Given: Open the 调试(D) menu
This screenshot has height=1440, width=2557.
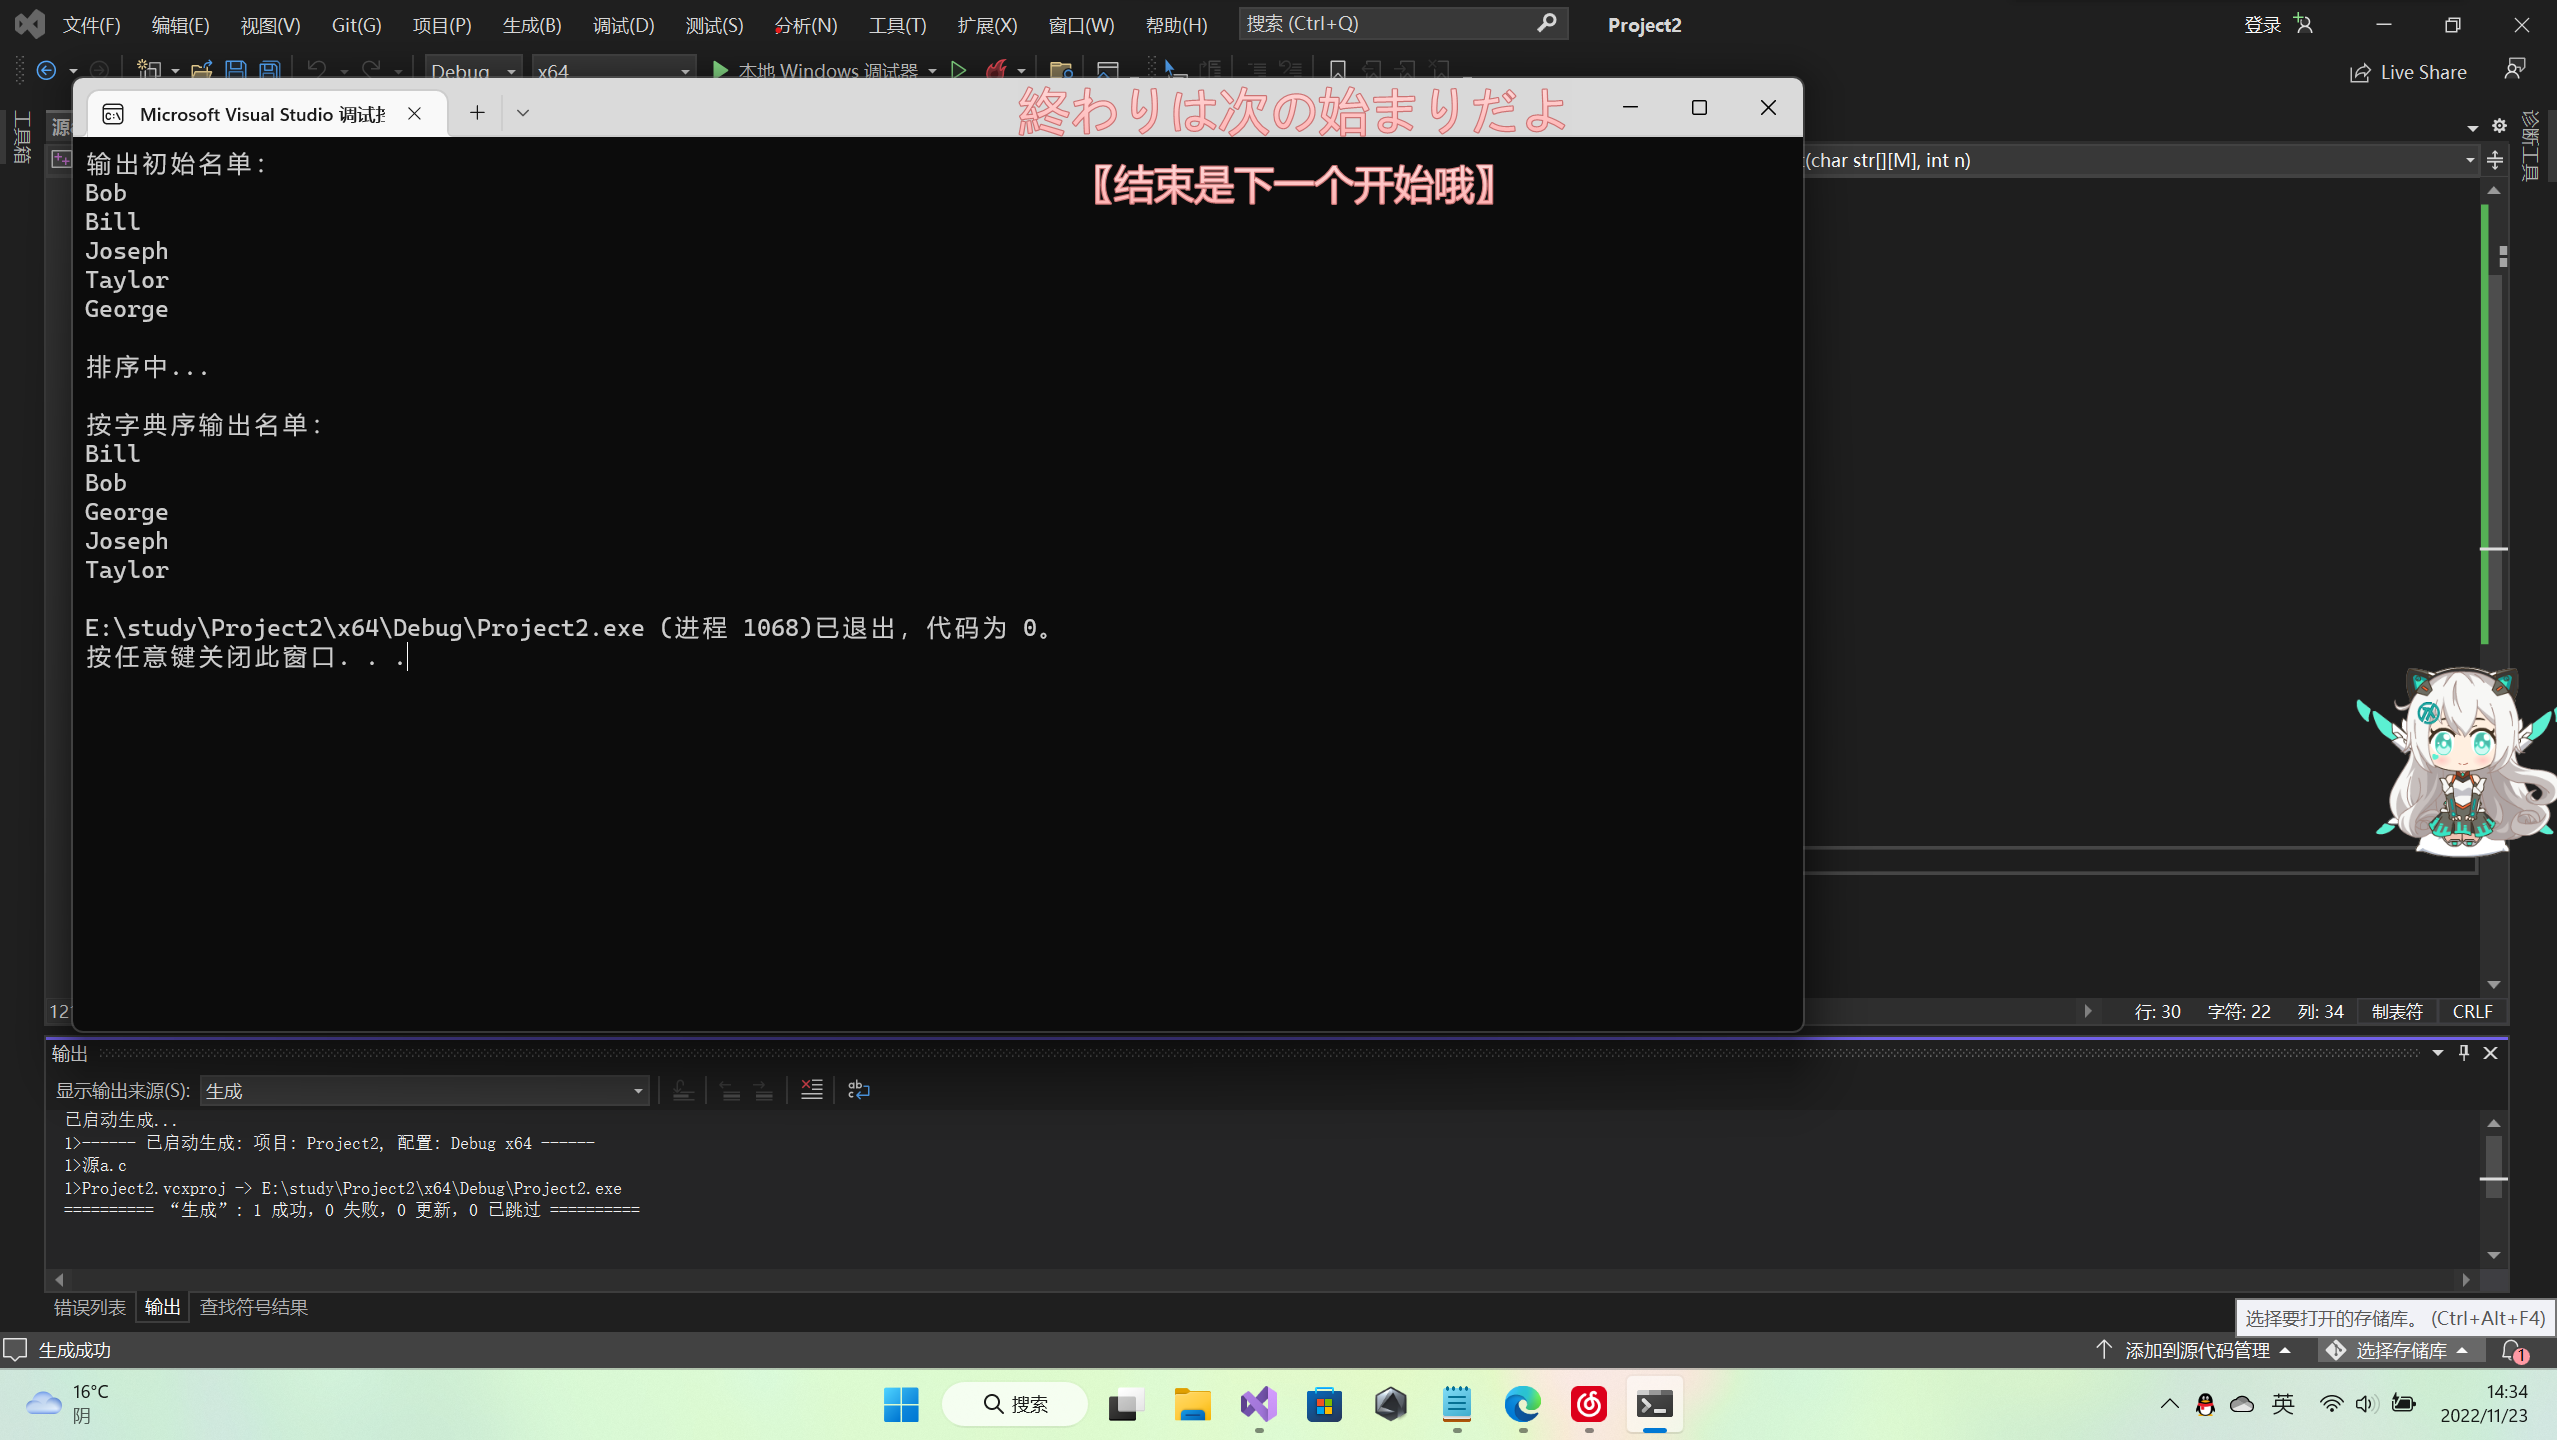Looking at the screenshot, I should click(623, 25).
